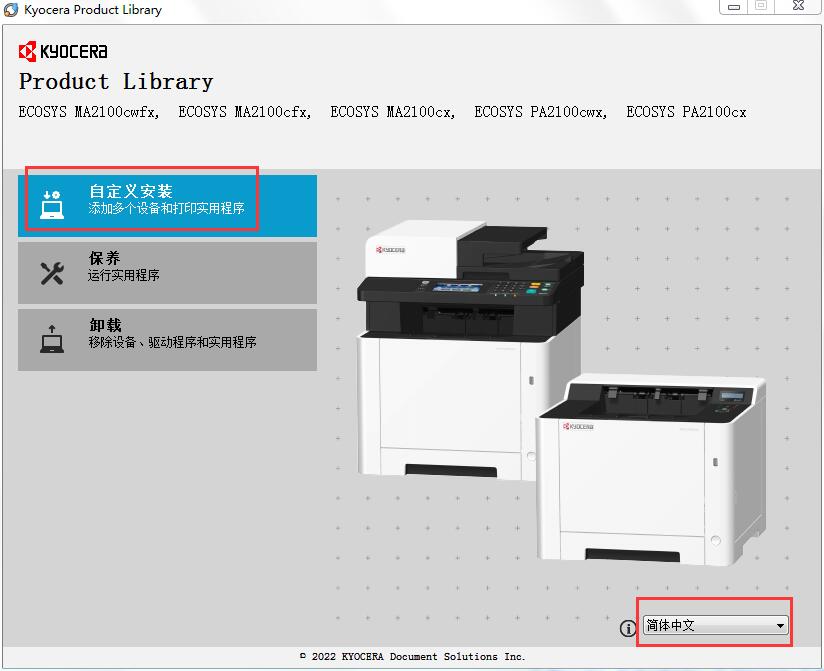Minimize the Kyocera Product Library window
Image resolution: width=824 pixels, height=671 pixels.
pos(734,7)
